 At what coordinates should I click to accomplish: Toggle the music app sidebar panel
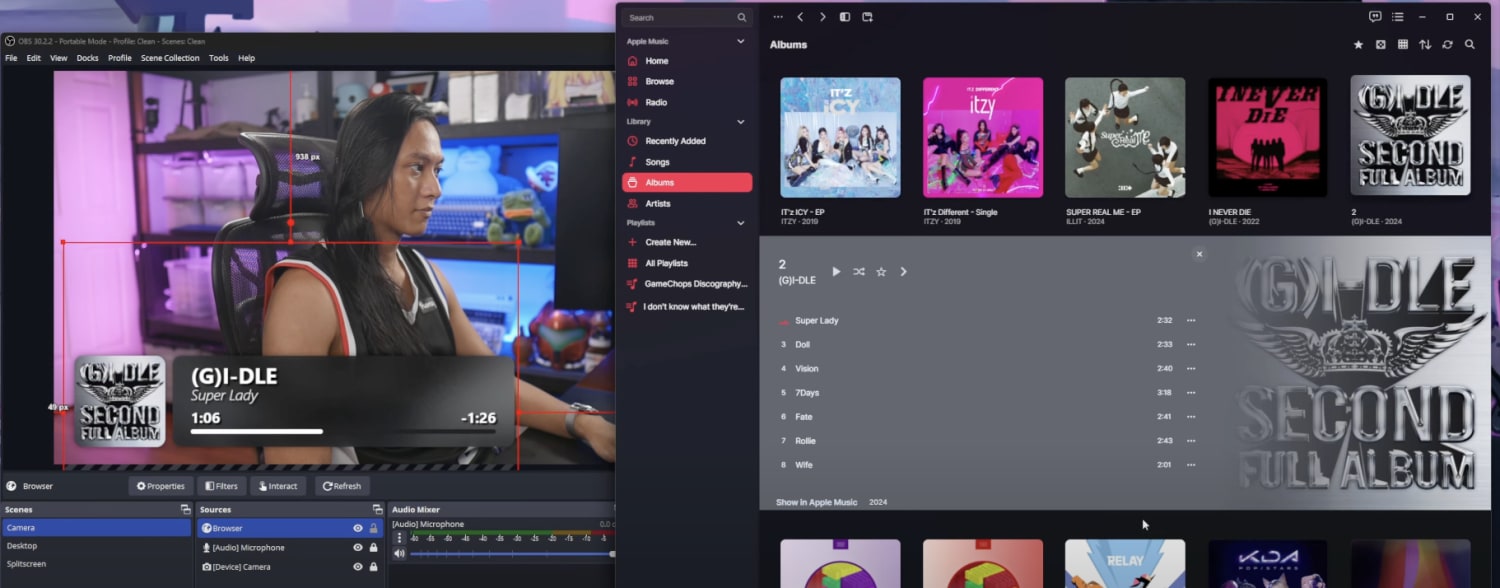tap(845, 17)
